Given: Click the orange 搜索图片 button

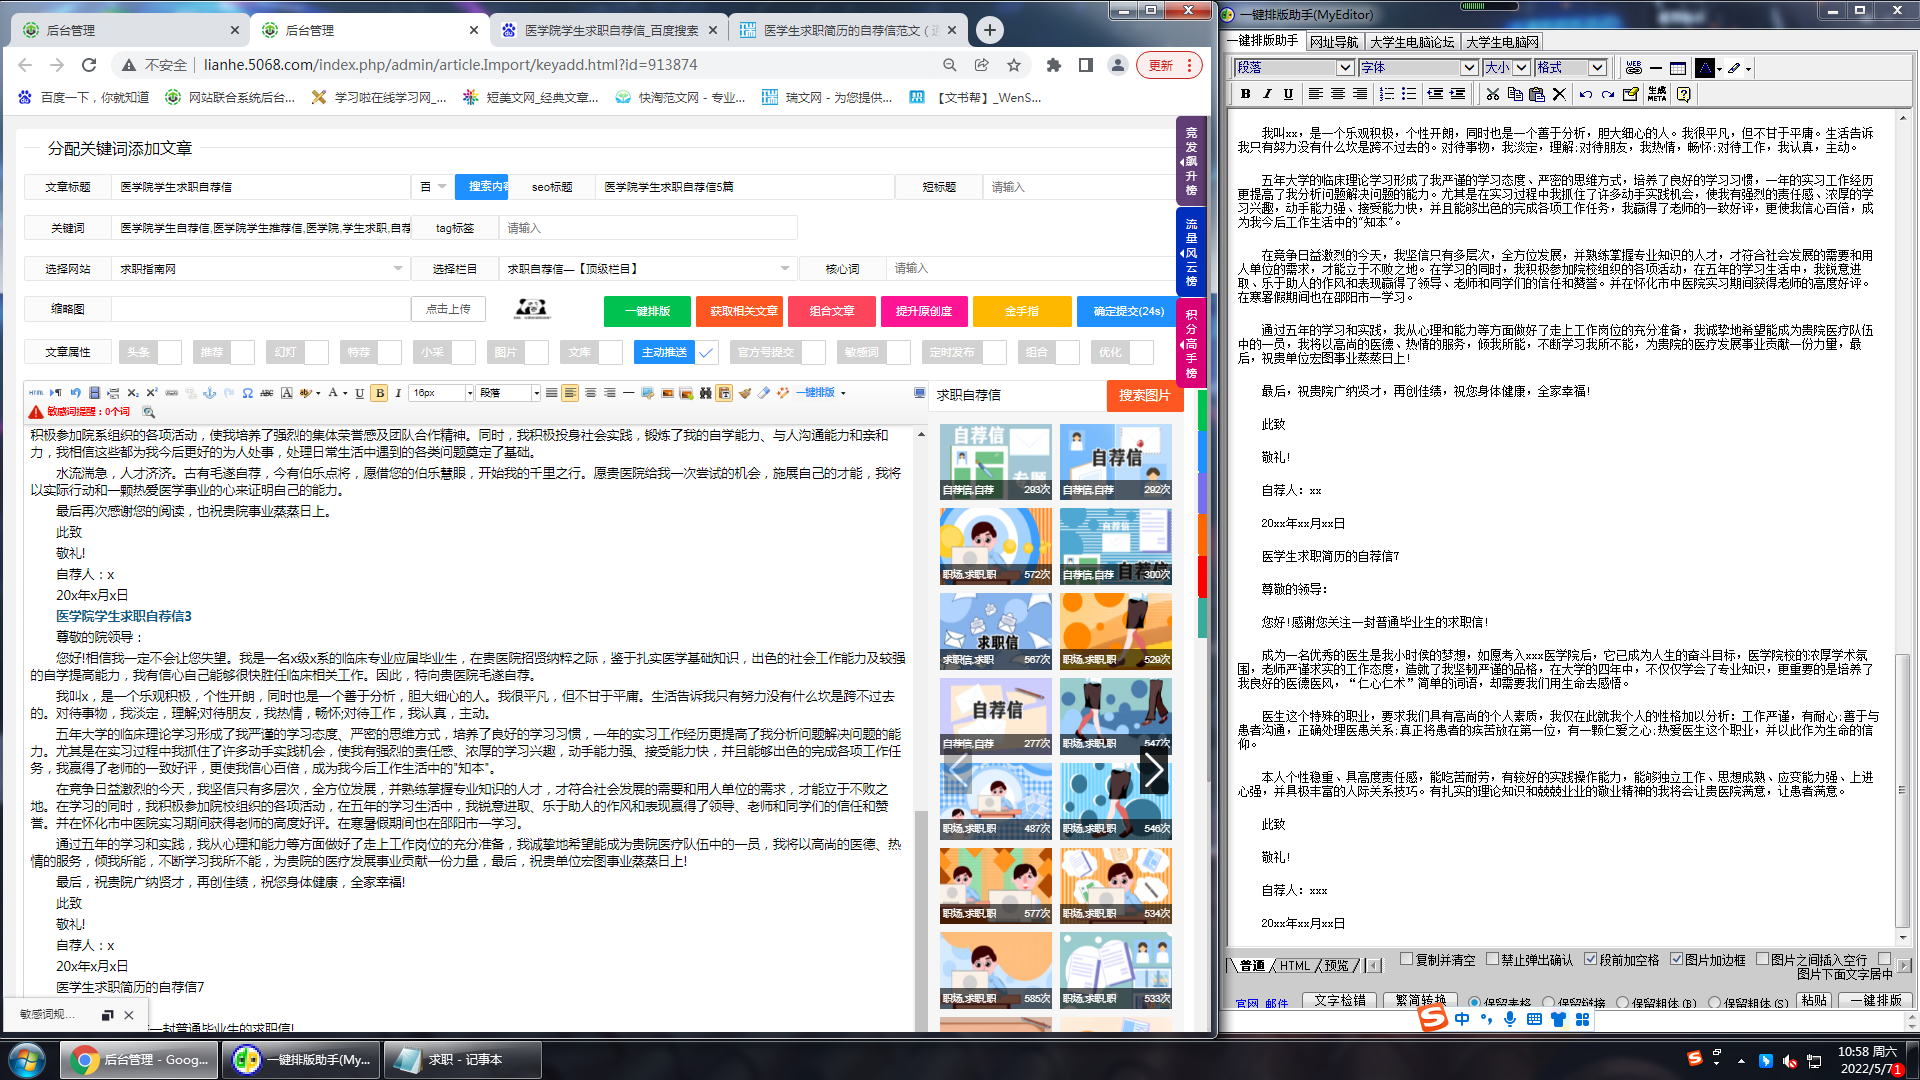Looking at the screenshot, I should (1144, 396).
